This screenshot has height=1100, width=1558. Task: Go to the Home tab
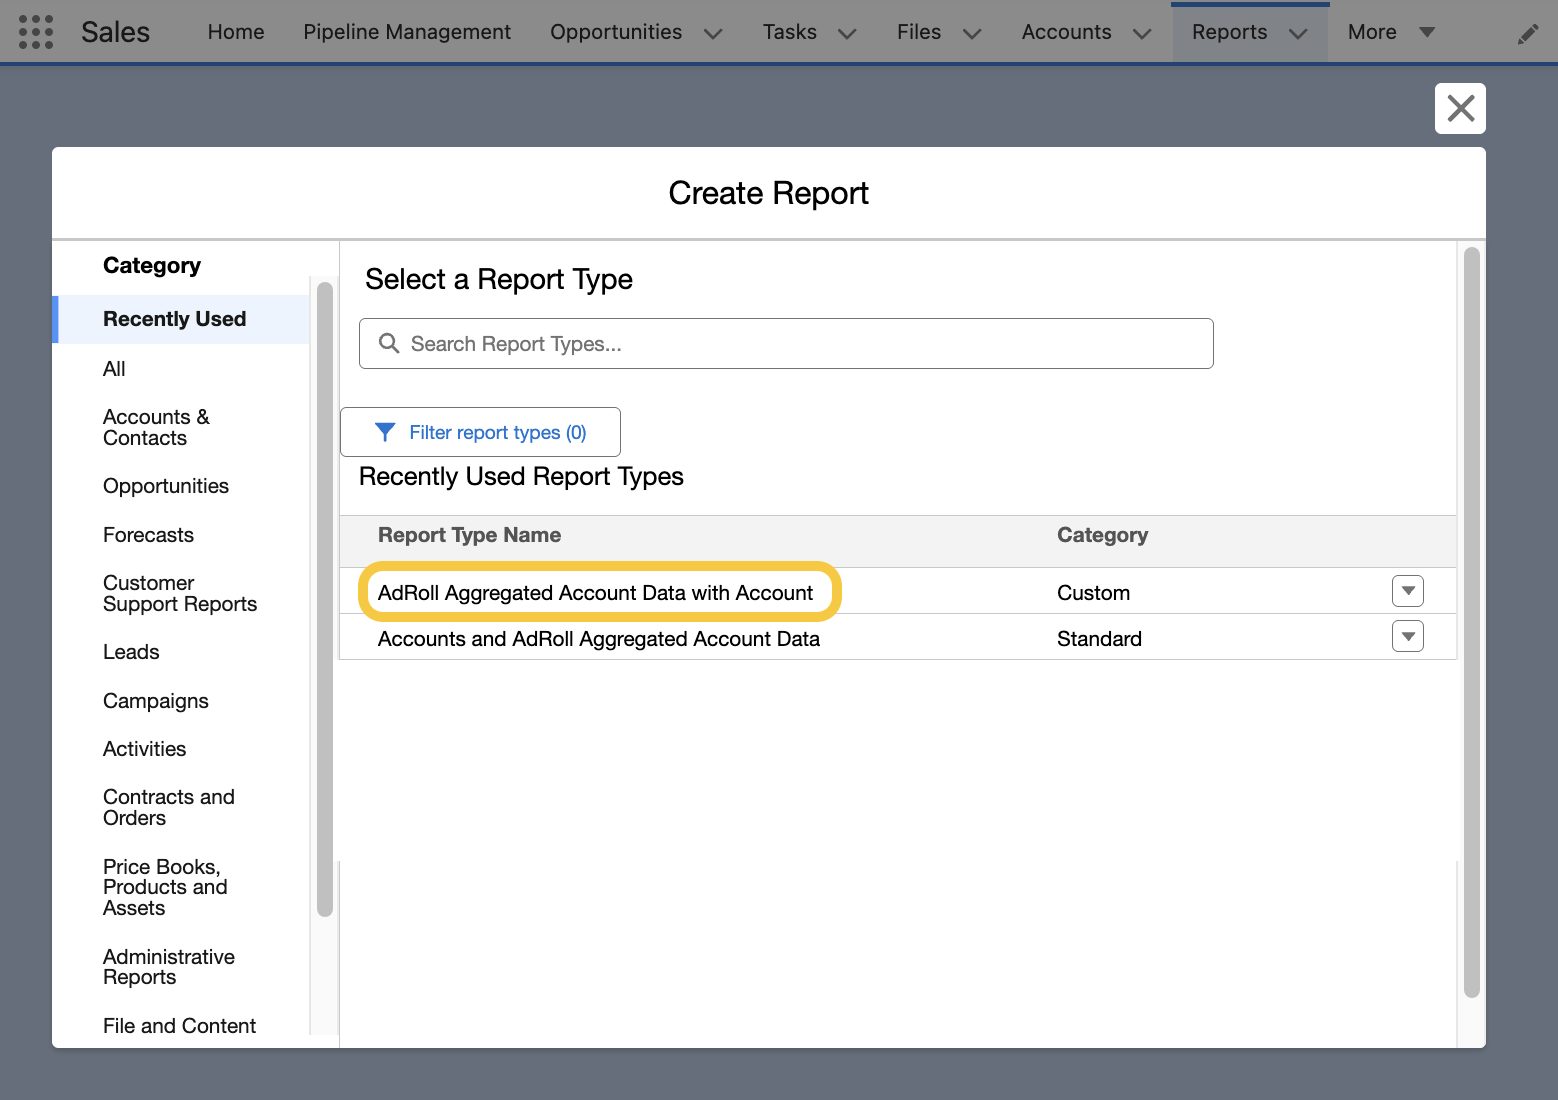click(236, 32)
